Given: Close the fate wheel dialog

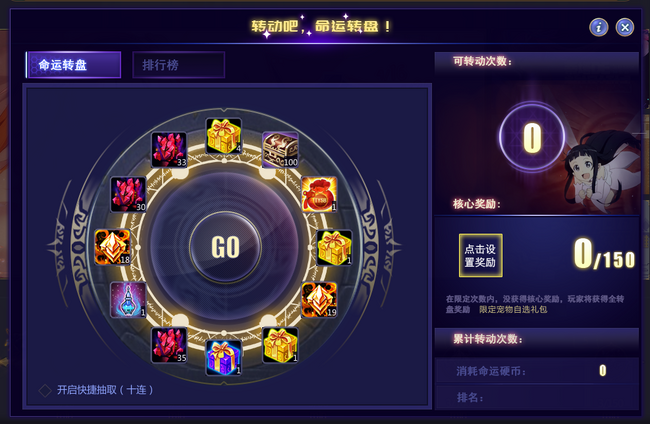Looking at the screenshot, I should point(625,28).
